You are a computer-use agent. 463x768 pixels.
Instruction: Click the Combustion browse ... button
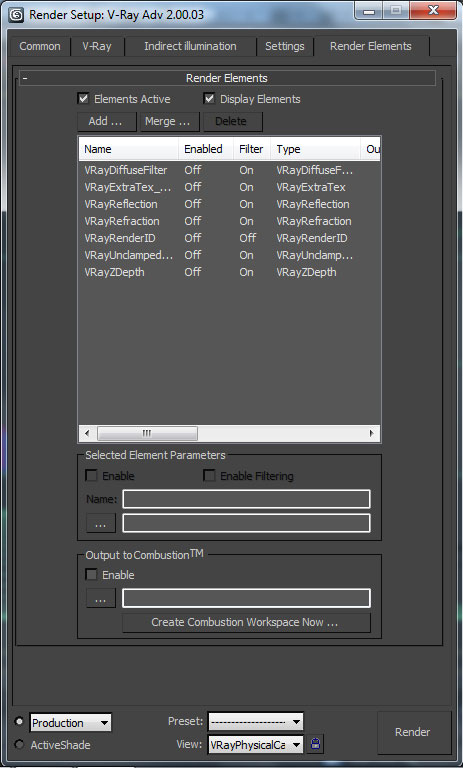[101, 598]
